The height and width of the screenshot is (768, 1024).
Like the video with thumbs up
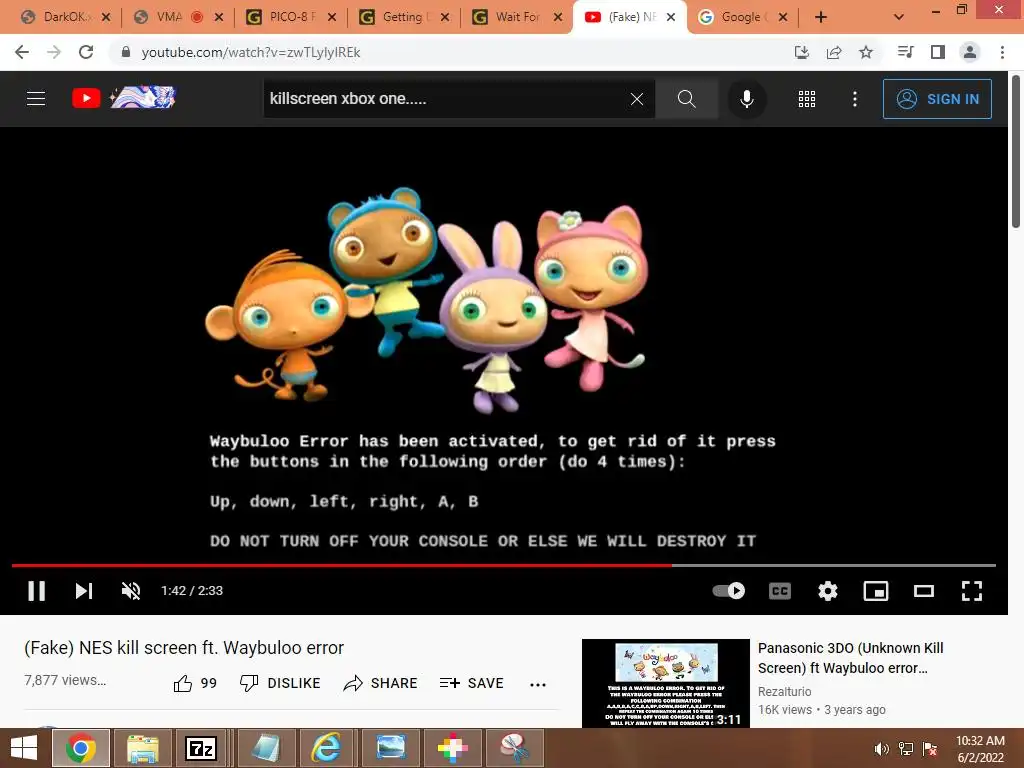195,683
